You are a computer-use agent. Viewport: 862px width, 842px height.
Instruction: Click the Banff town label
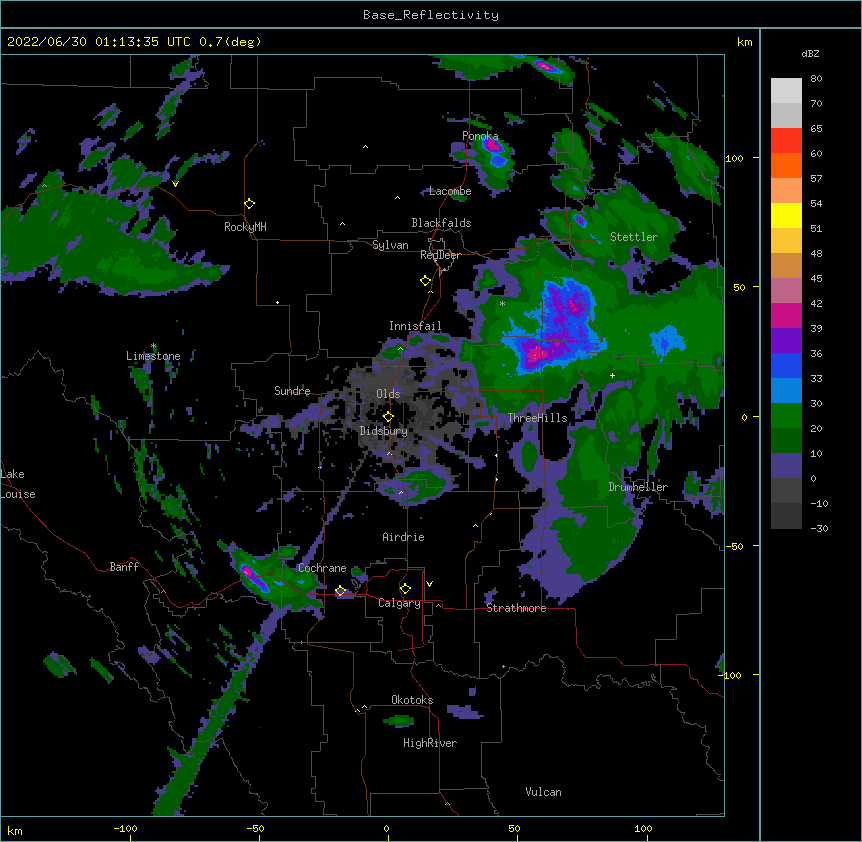tap(124, 567)
